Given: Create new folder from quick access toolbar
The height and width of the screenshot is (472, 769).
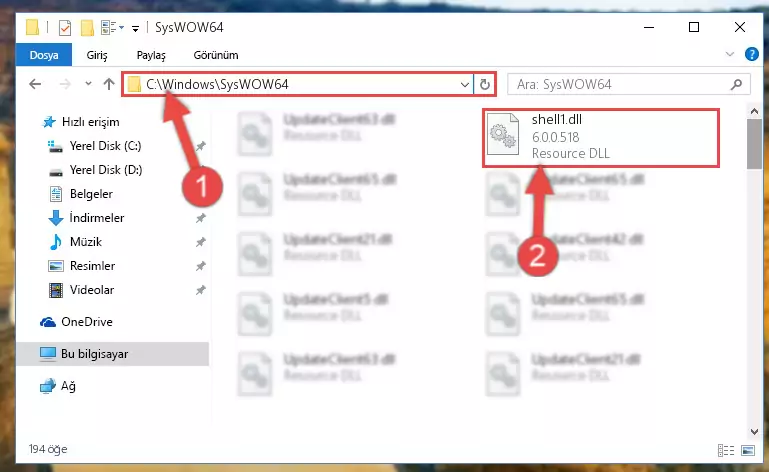Looking at the screenshot, I should [87, 27].
